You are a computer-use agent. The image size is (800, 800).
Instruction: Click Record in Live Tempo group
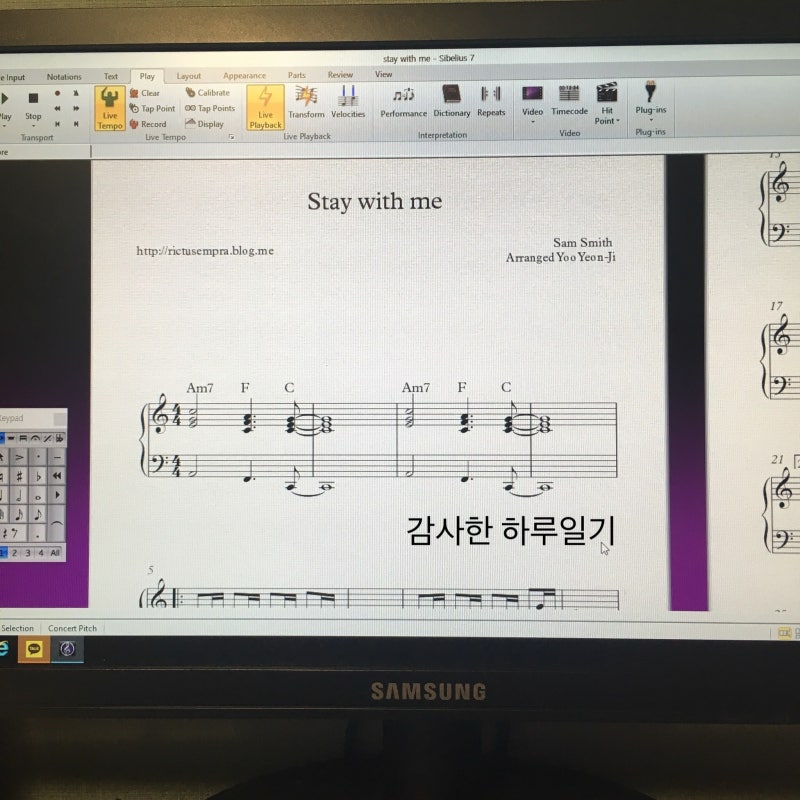pyautogui.click(x=148, y=124)
